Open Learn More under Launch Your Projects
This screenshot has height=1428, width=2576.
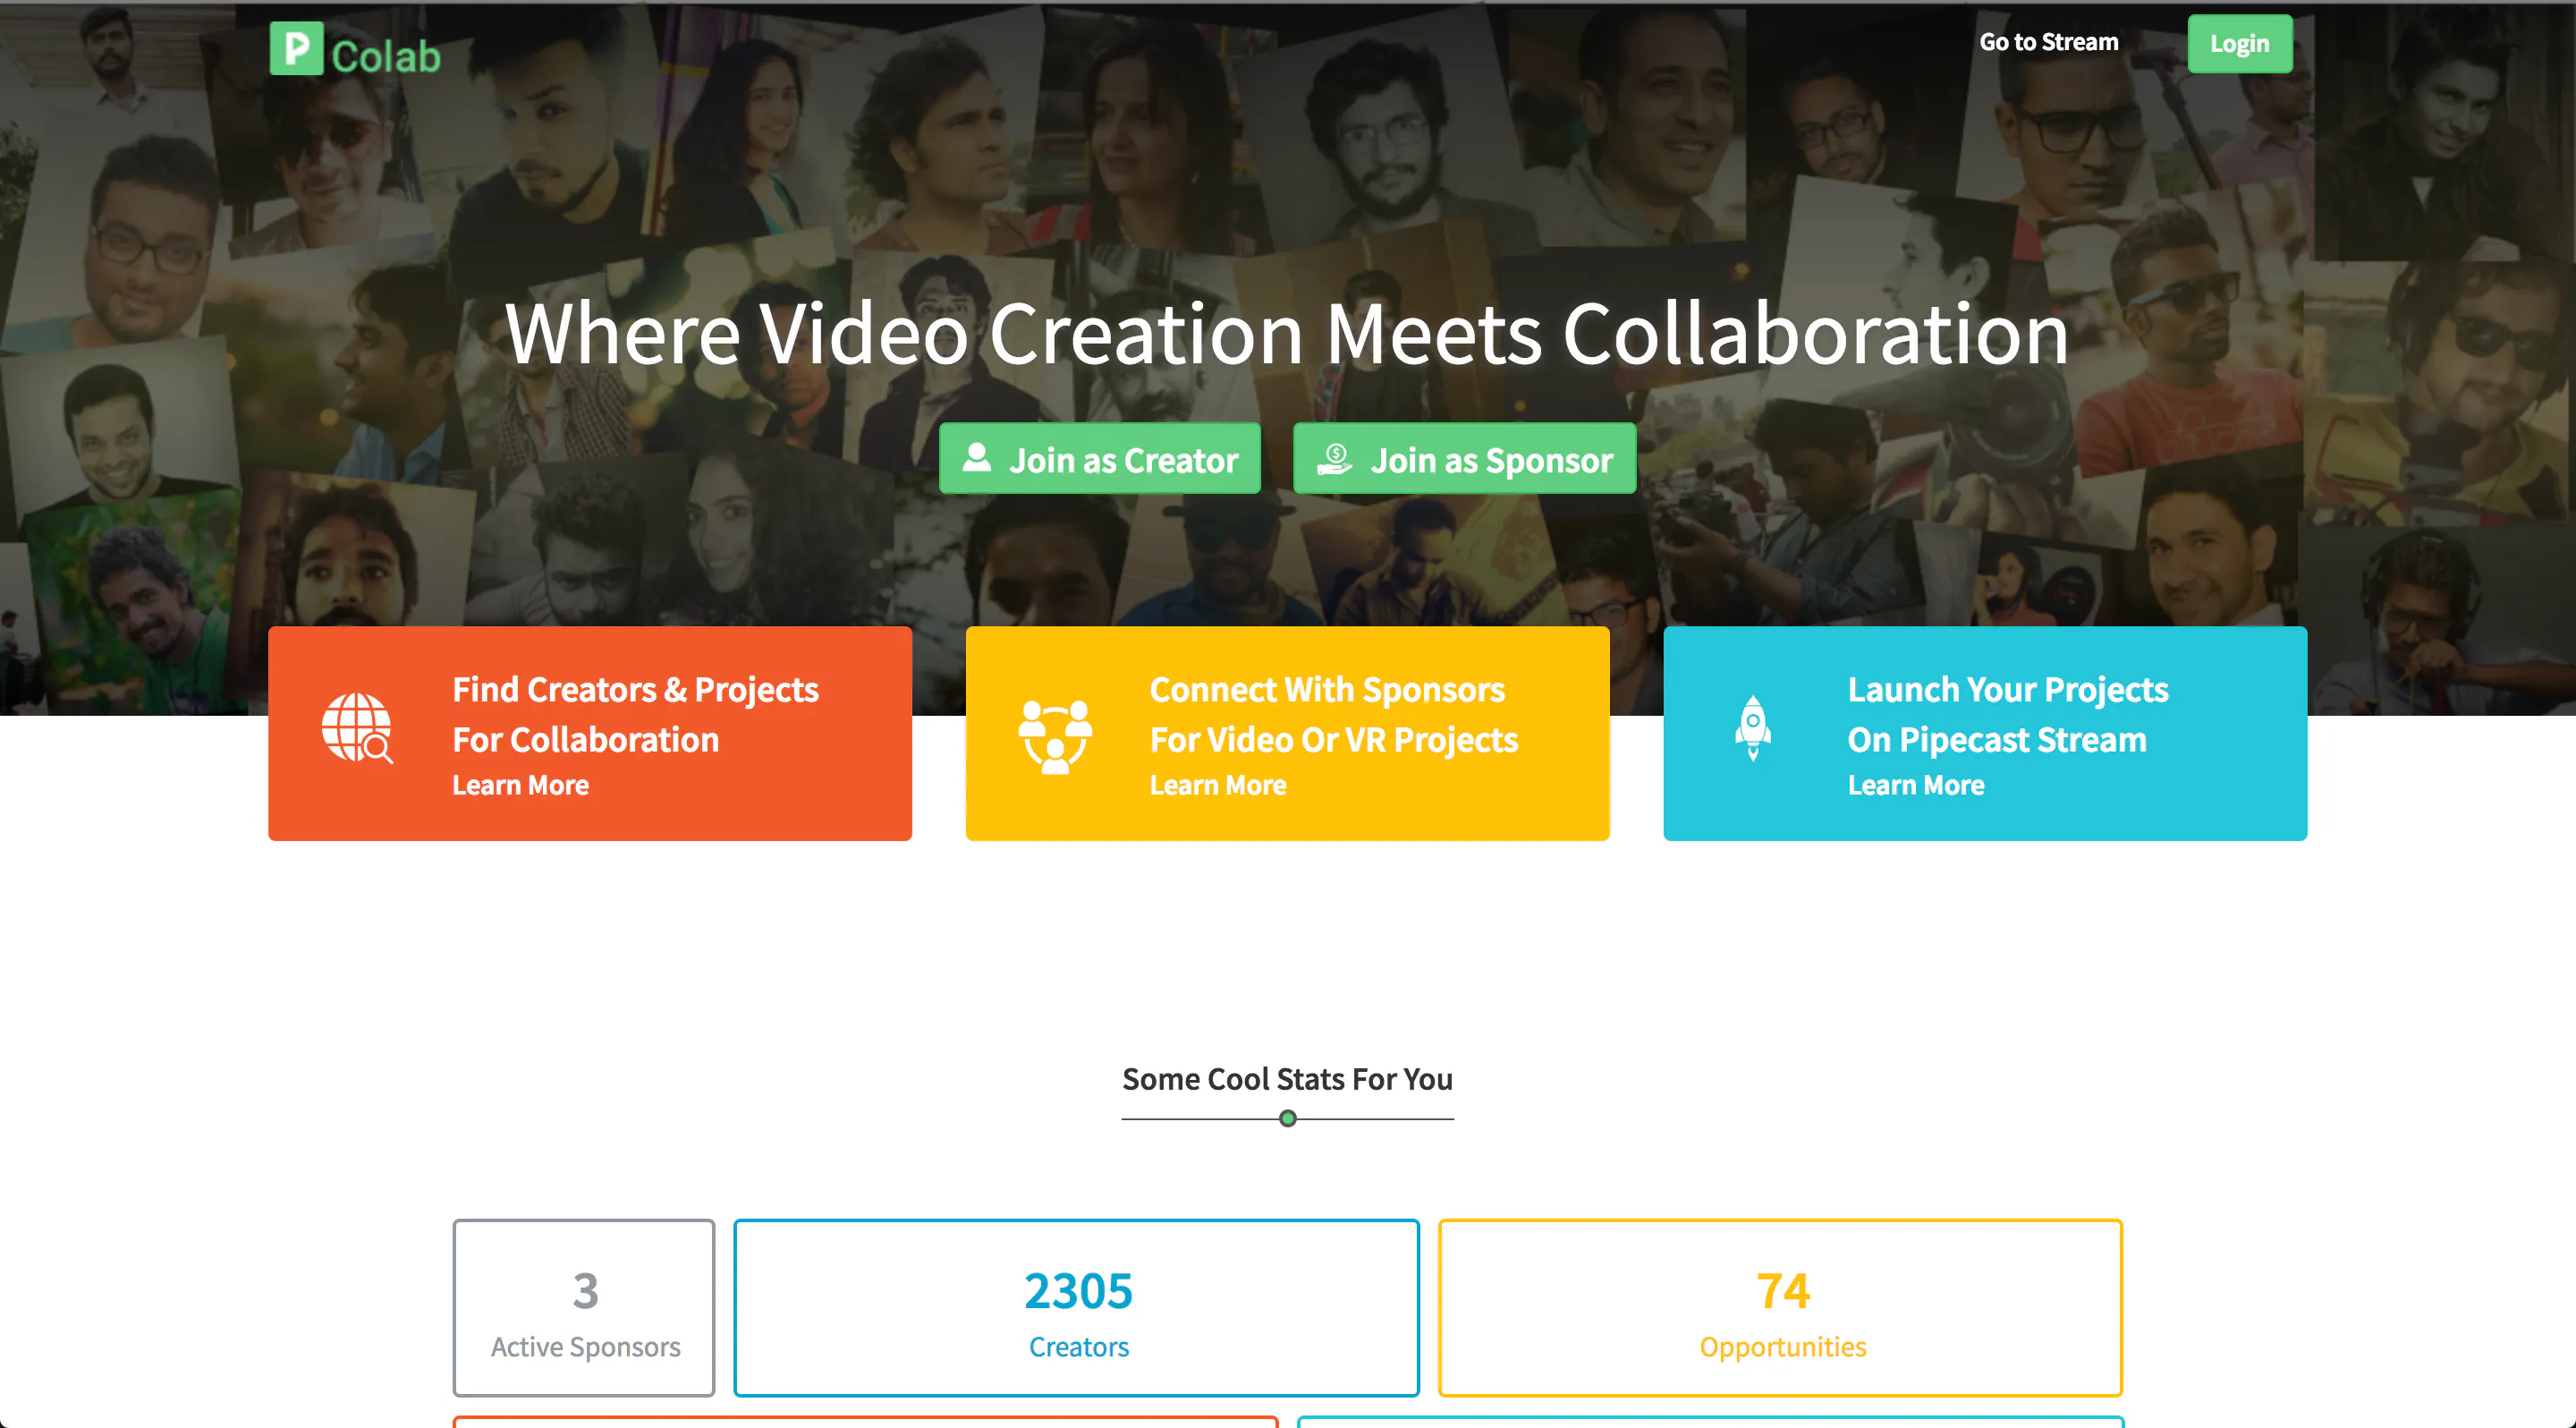click(1915, 785)
